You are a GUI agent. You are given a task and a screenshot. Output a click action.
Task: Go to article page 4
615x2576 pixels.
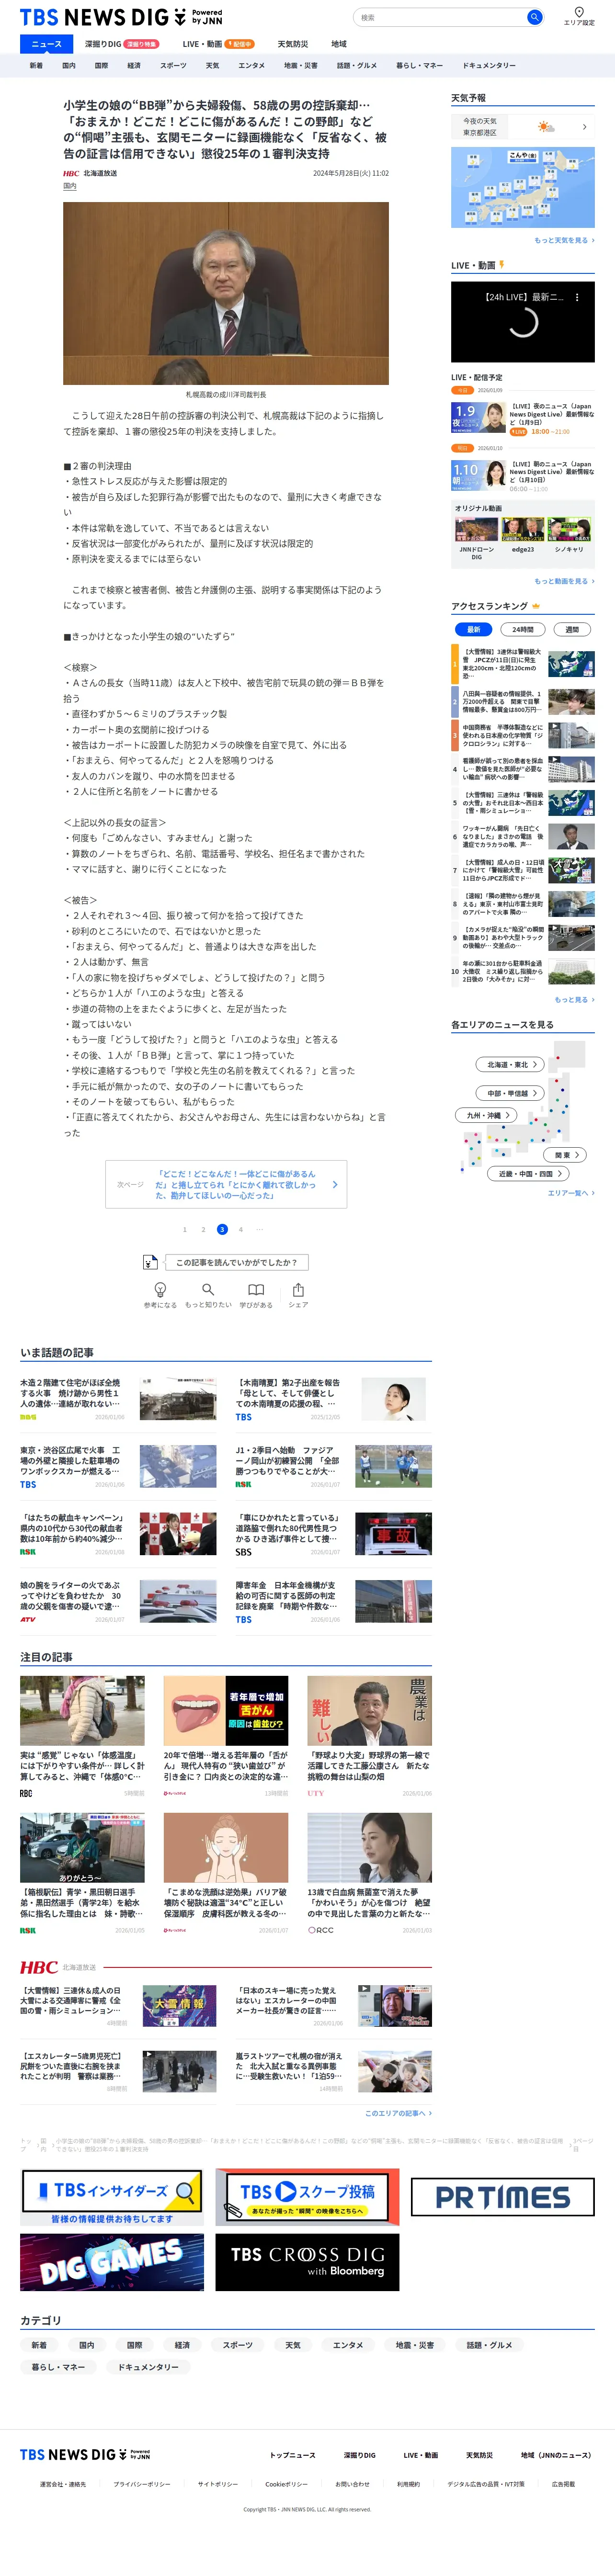(x=240, y=1229)
